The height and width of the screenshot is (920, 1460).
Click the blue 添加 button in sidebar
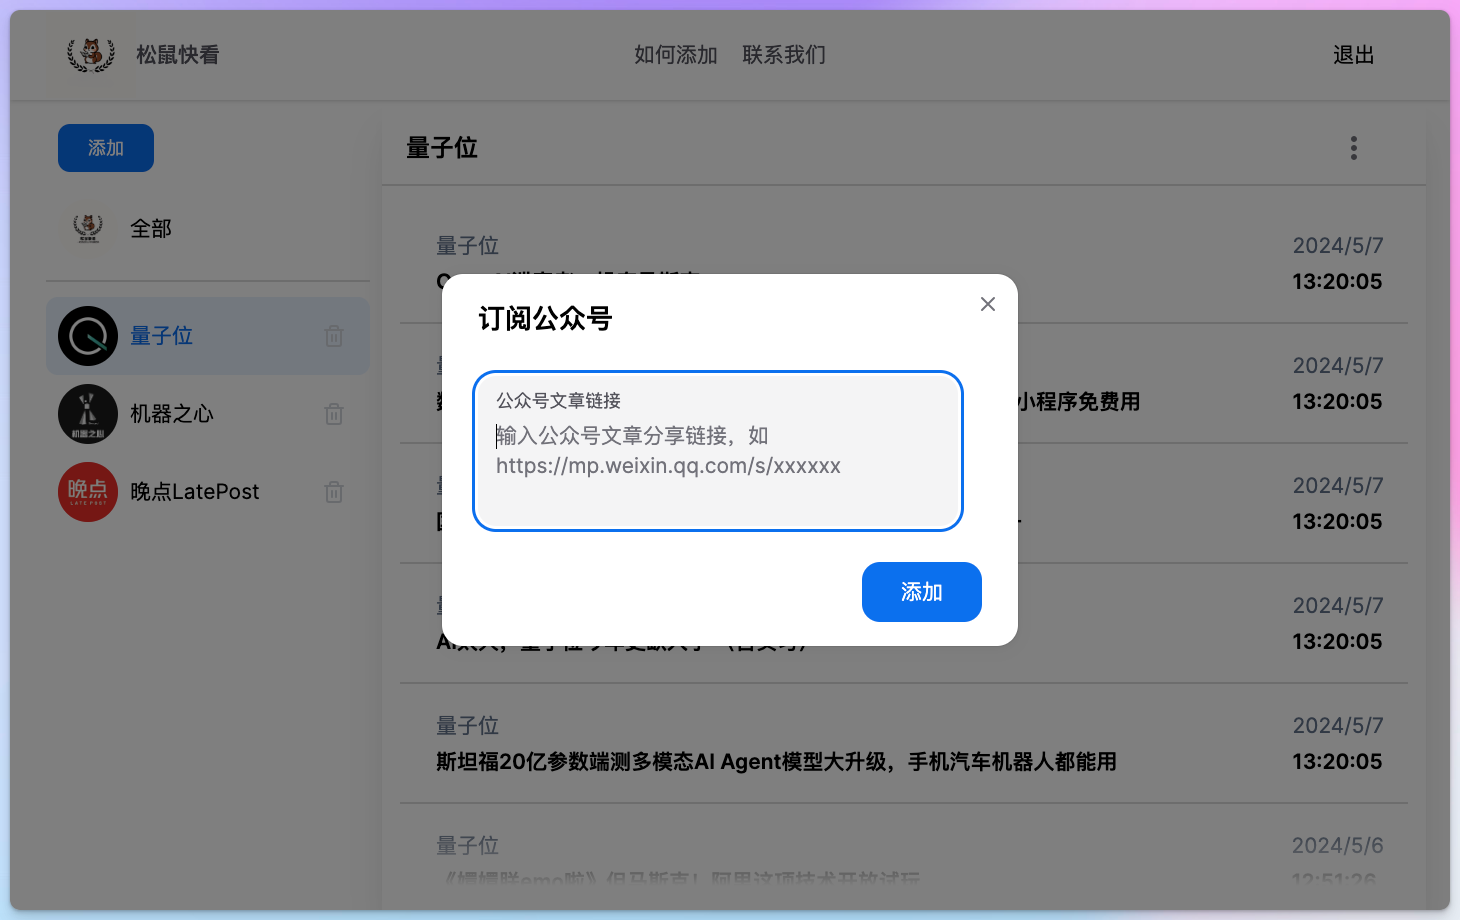tap(105, 147)
